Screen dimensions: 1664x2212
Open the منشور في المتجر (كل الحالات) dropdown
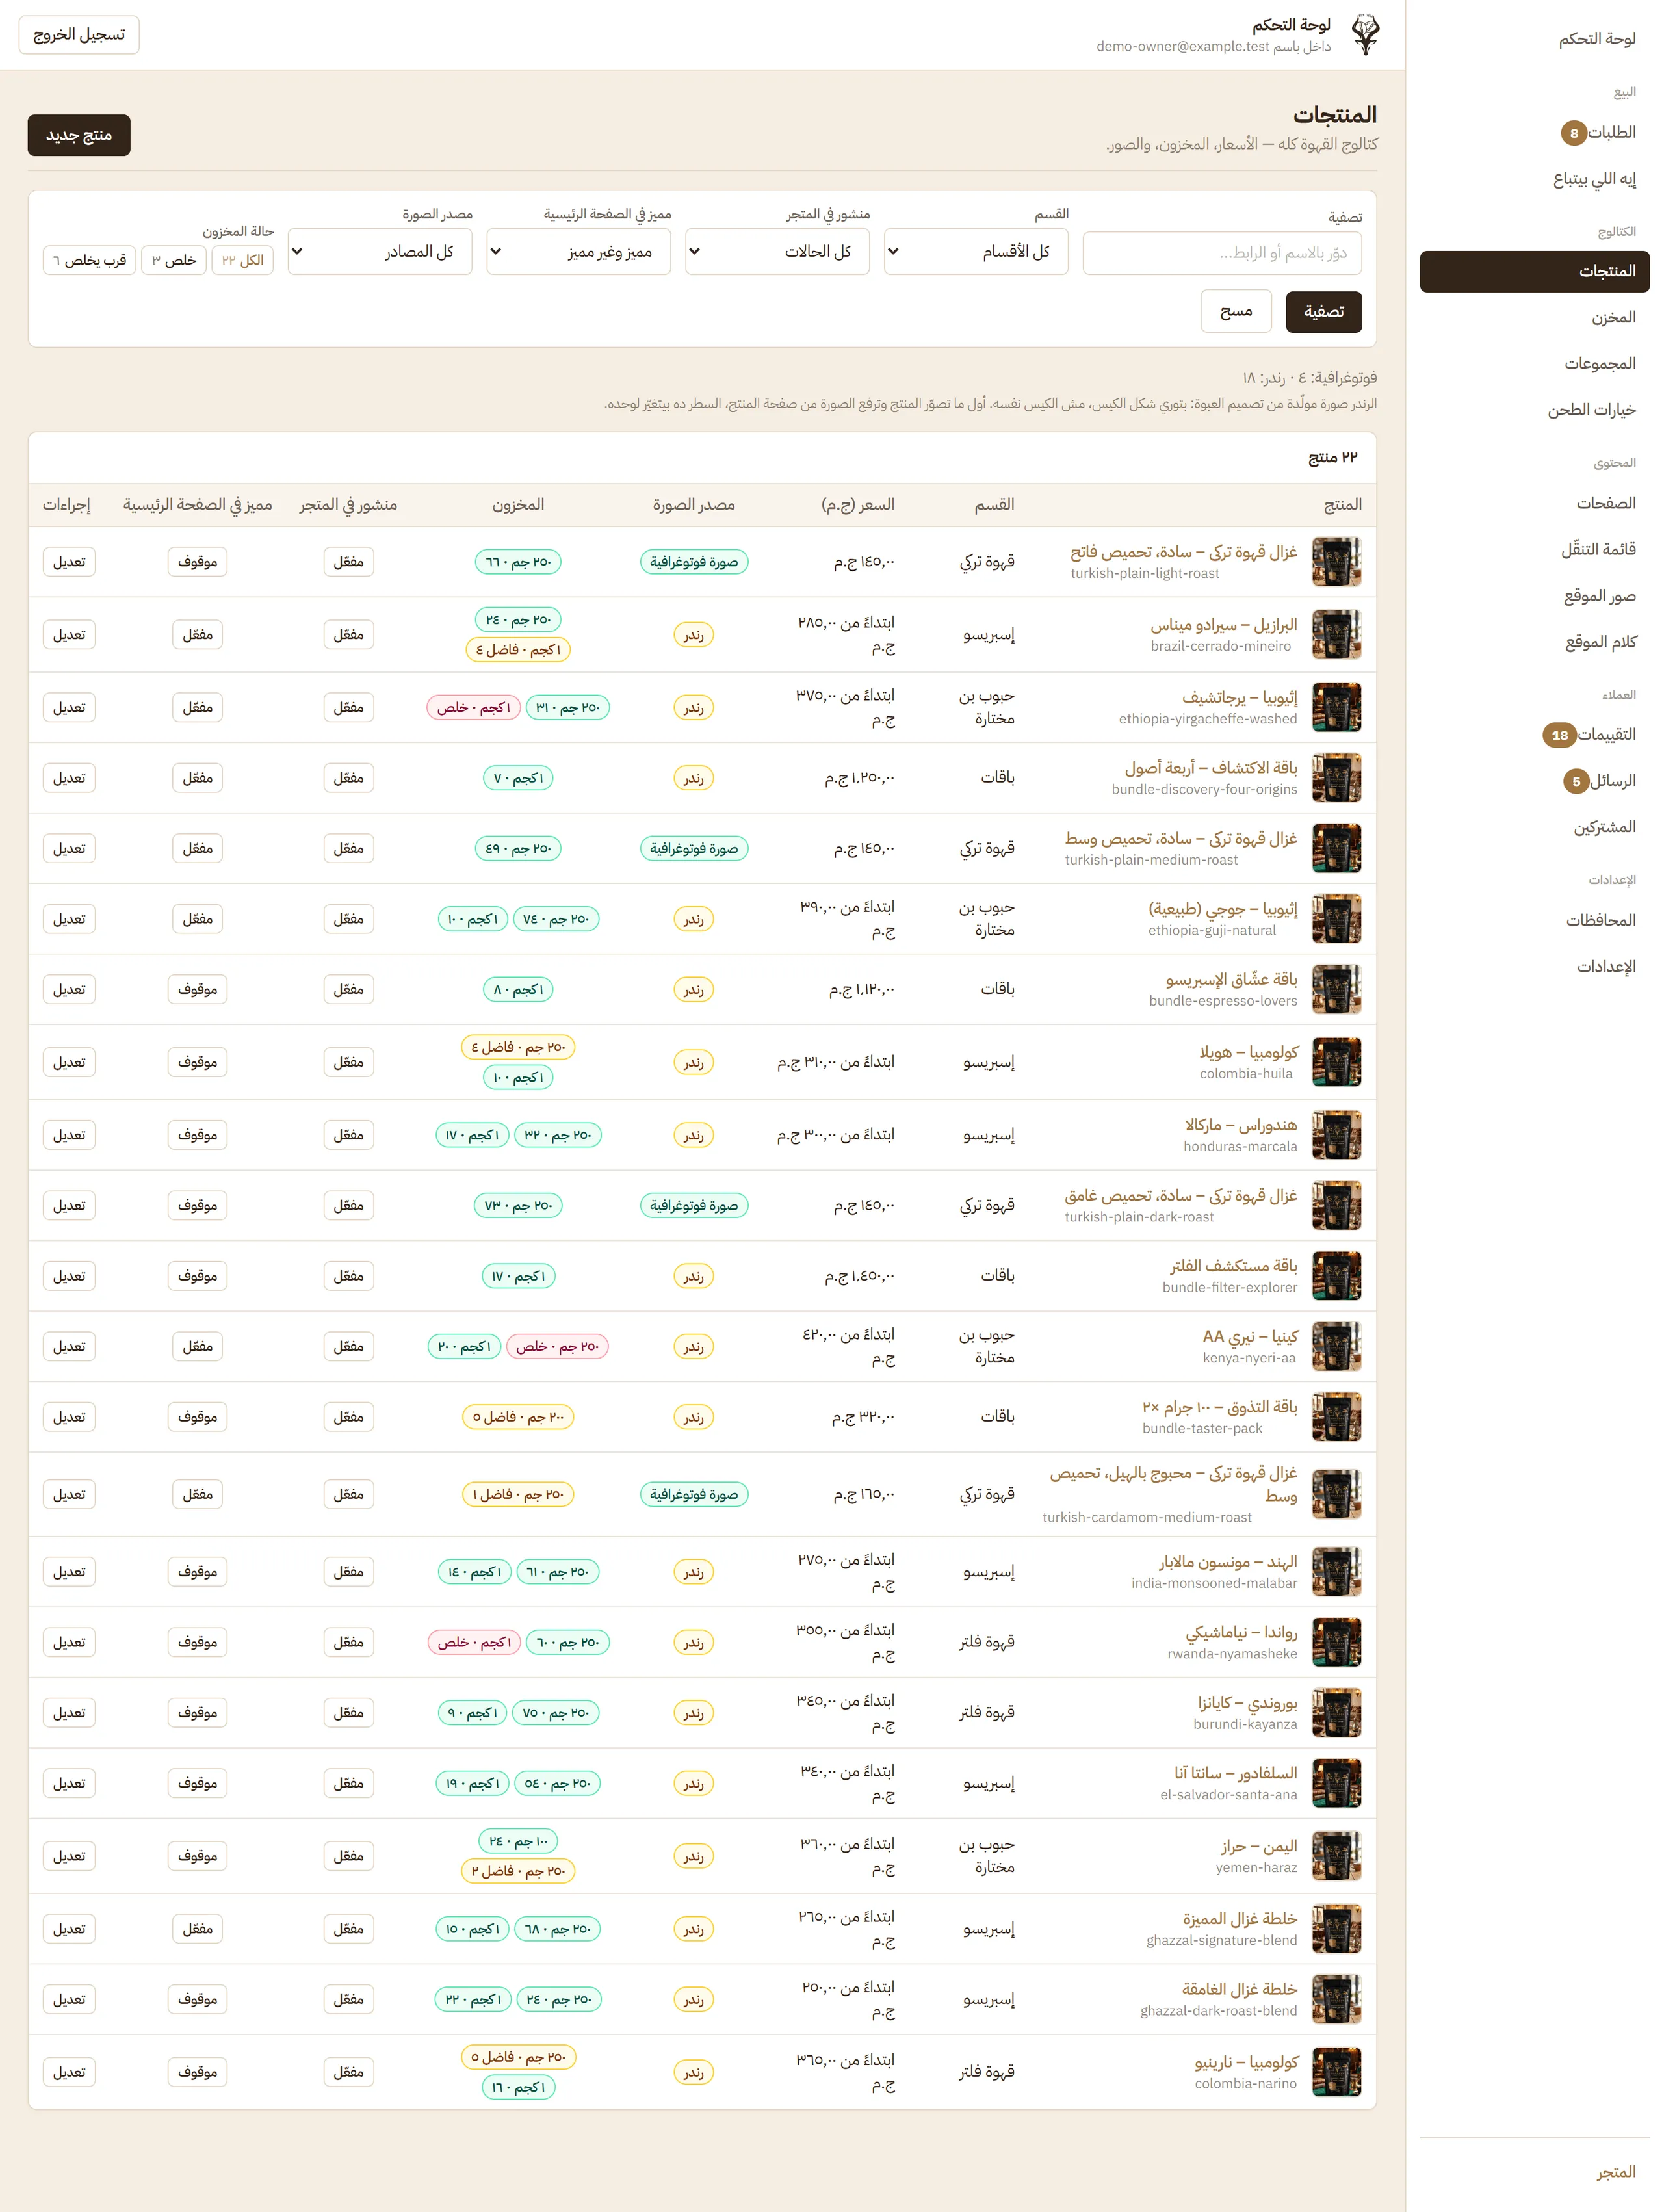pyautogui.click(x=777, y=252)
